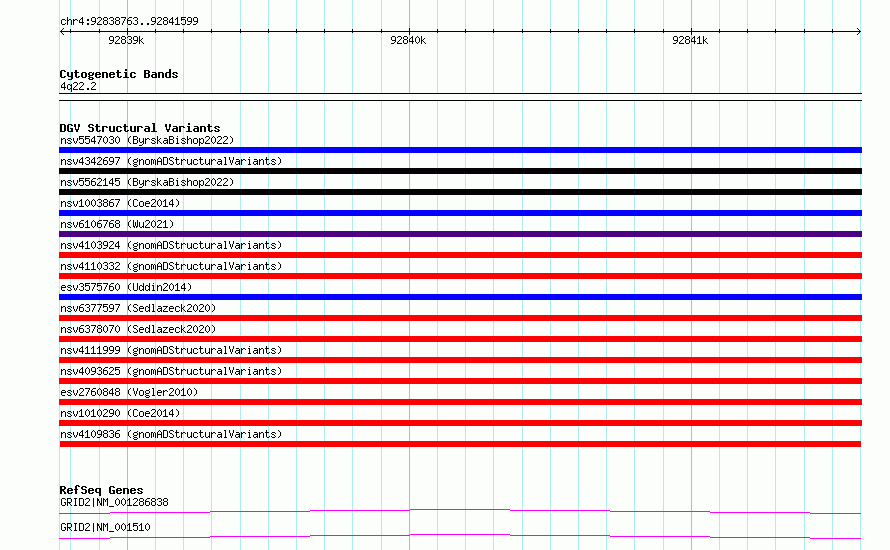This screenshot has height=550, width=890.
Task: Click the nsv4103924 (gnomADStructuralVariants) label
Action: coord(171,245)
